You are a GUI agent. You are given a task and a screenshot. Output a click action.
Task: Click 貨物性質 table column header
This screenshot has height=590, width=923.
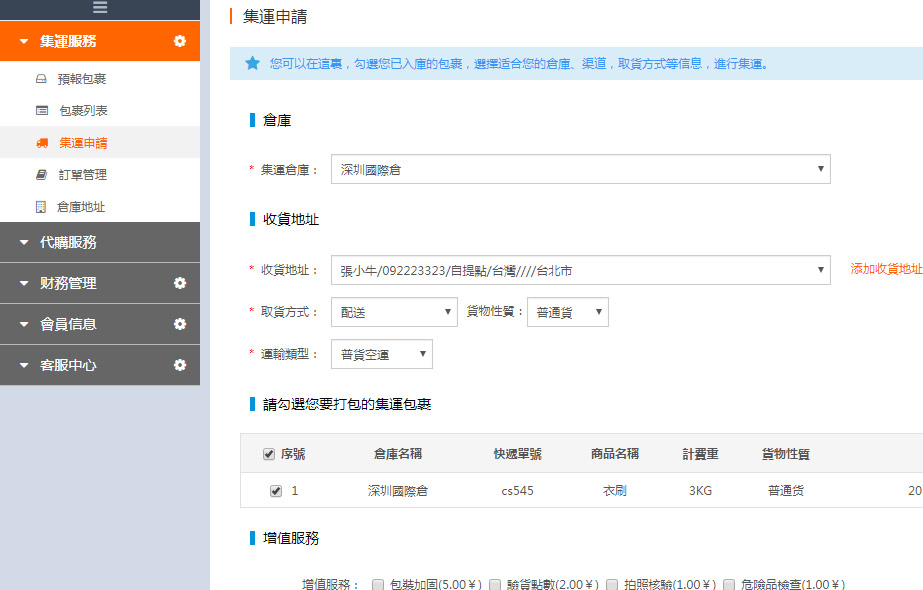pos(786,454)
